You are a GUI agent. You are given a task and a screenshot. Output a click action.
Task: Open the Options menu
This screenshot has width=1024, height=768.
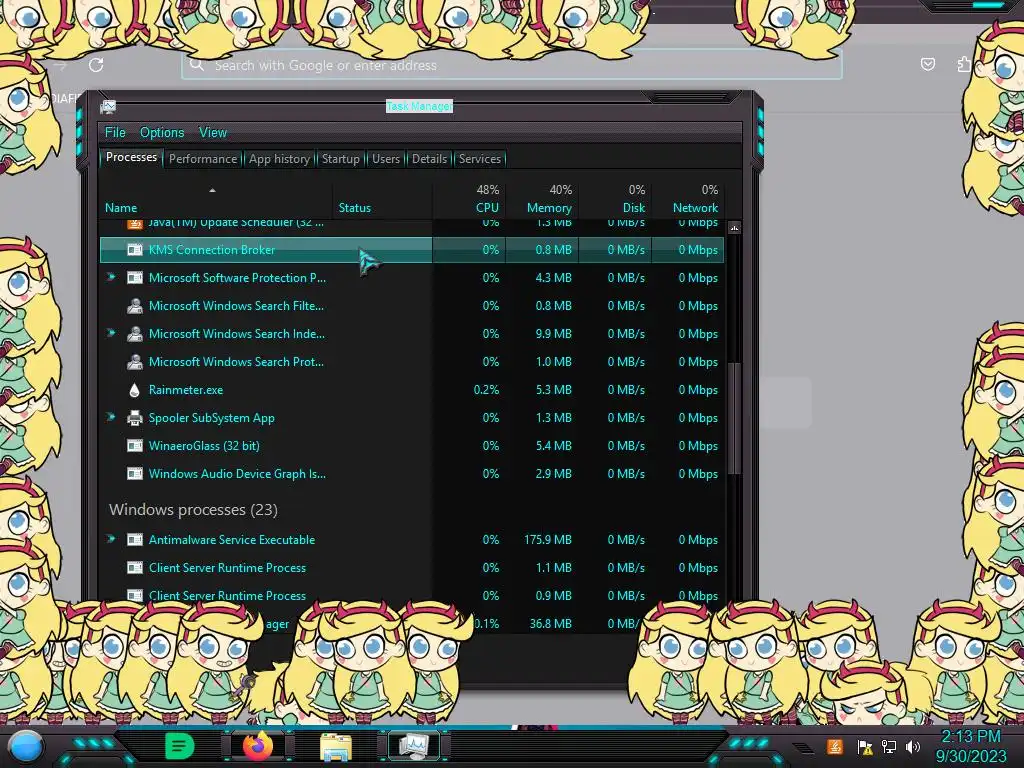point(162,133)
